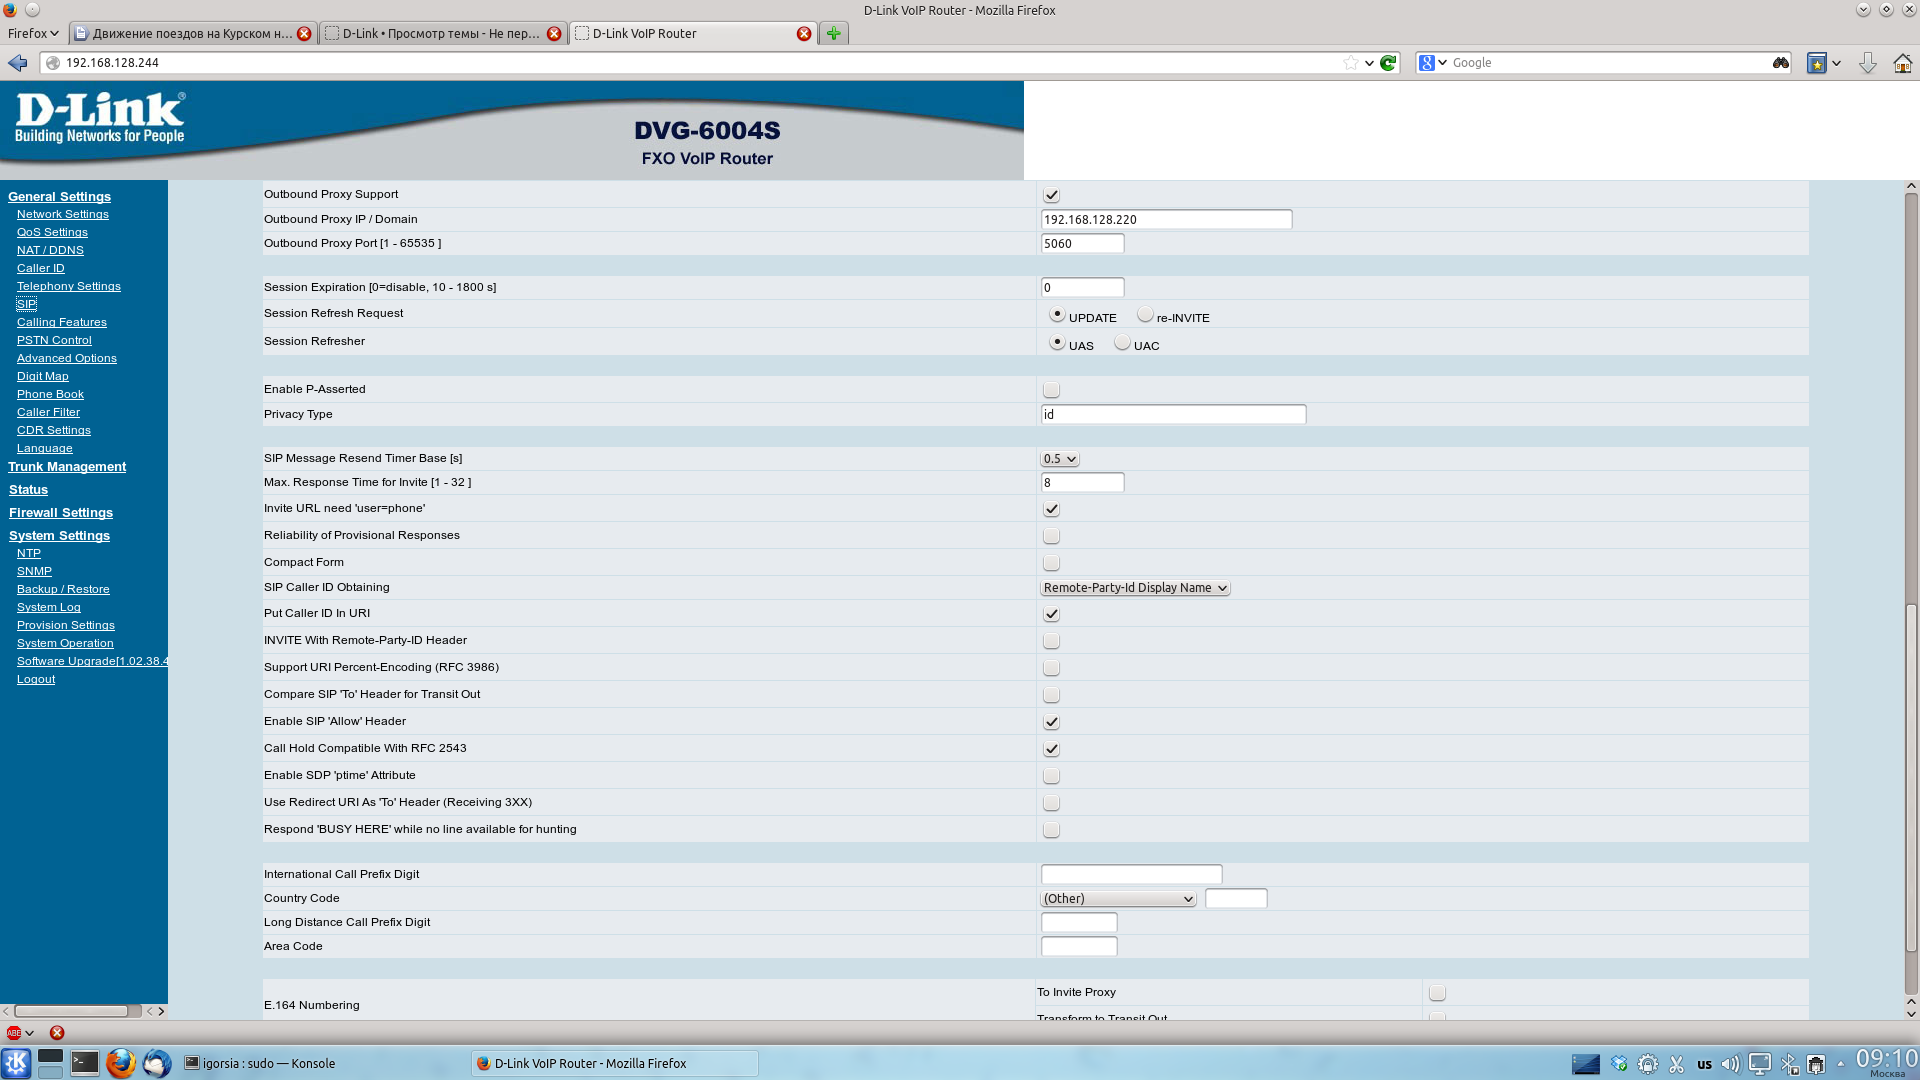Click the Firefox home icon
Image resolution: width=1920 pixels, height=1080 pixels.
click(1902, 63)
